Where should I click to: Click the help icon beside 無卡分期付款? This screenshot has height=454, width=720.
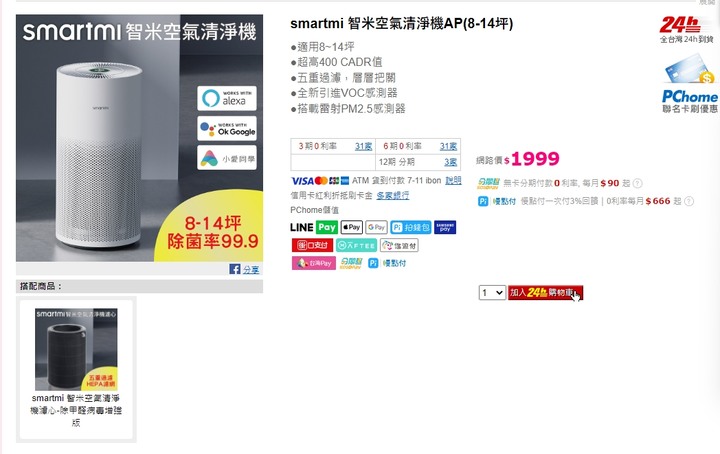coord(637,184)
